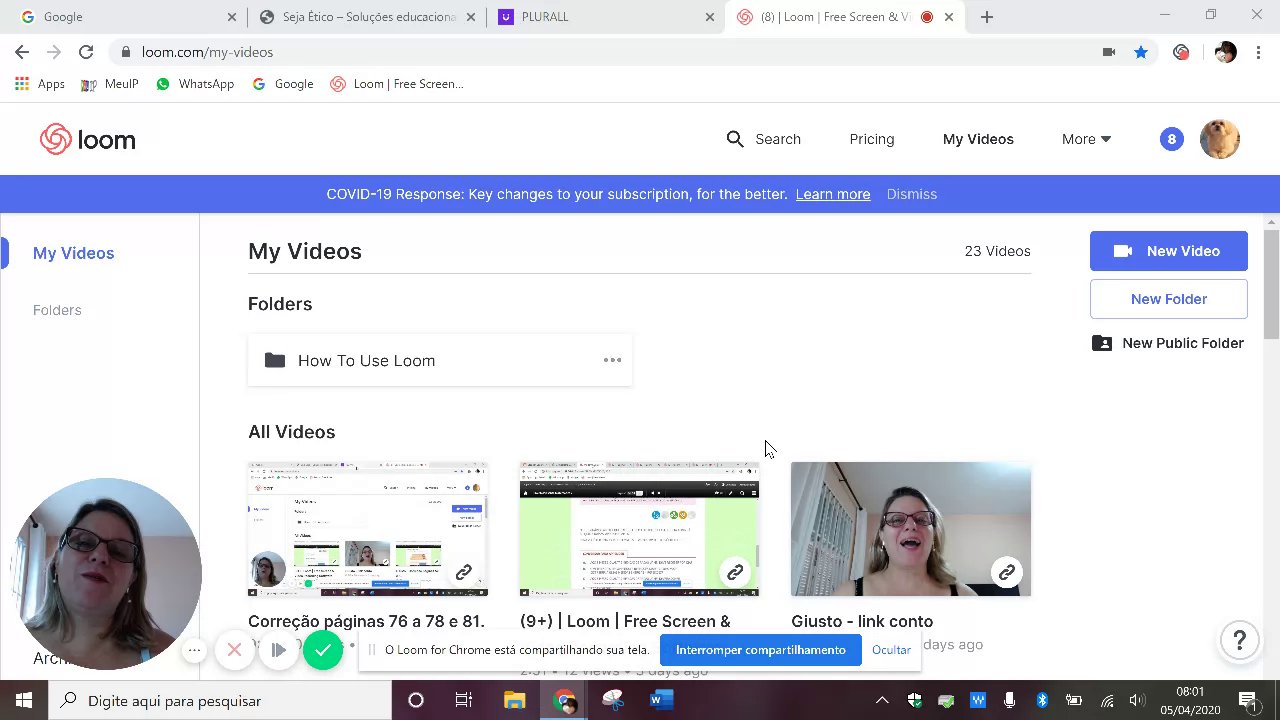1280x720 pixels.
Task: Copy link of Correção páginas video
Action: 463,573
